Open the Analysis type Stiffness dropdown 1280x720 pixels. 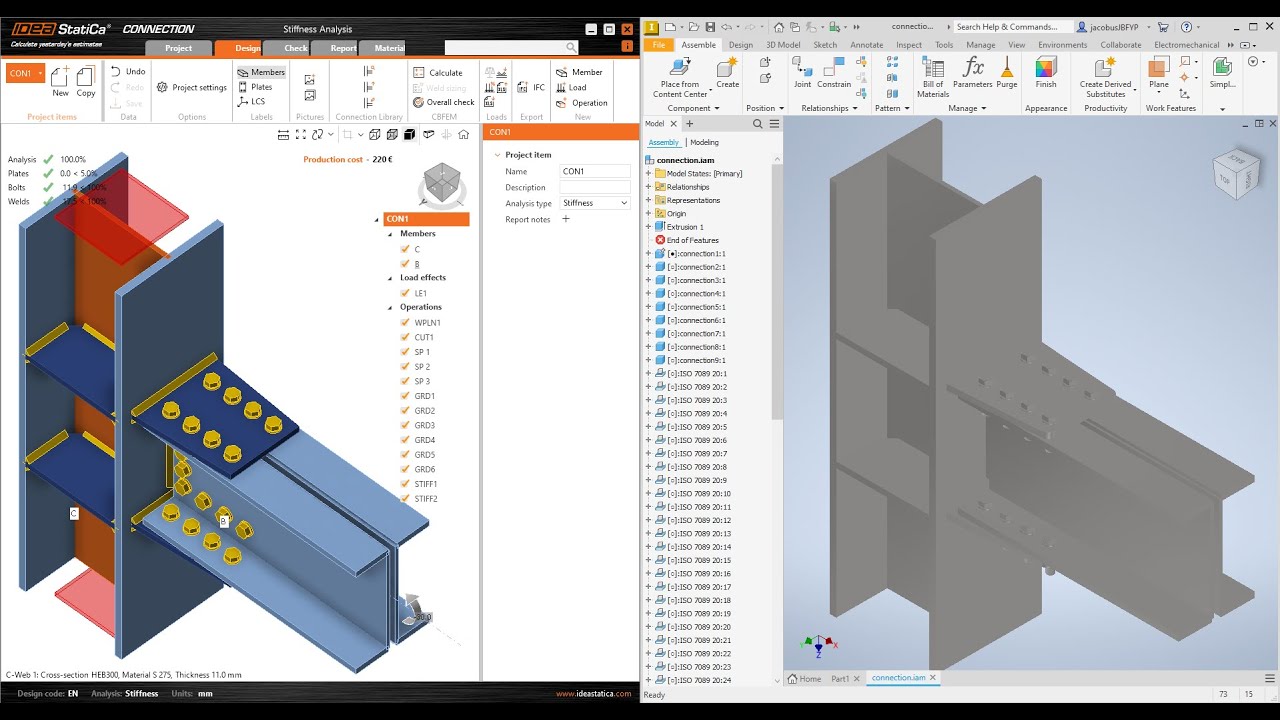pos(595,203)
